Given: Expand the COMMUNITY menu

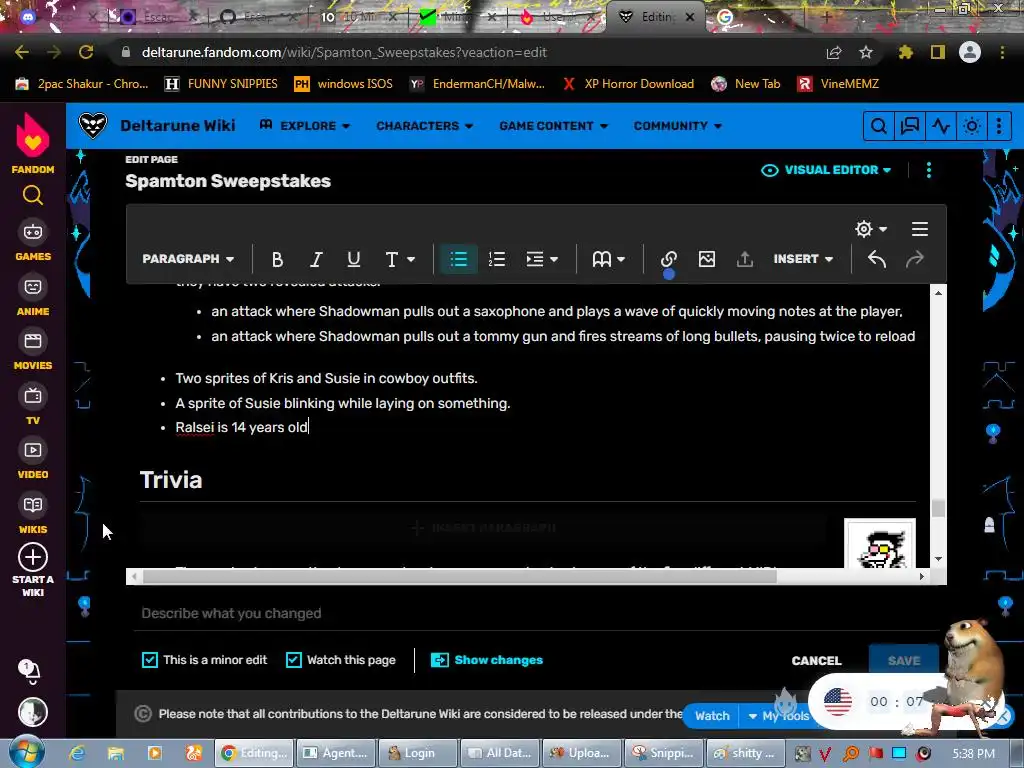Looking at the screenshot, I should (678, 125).
